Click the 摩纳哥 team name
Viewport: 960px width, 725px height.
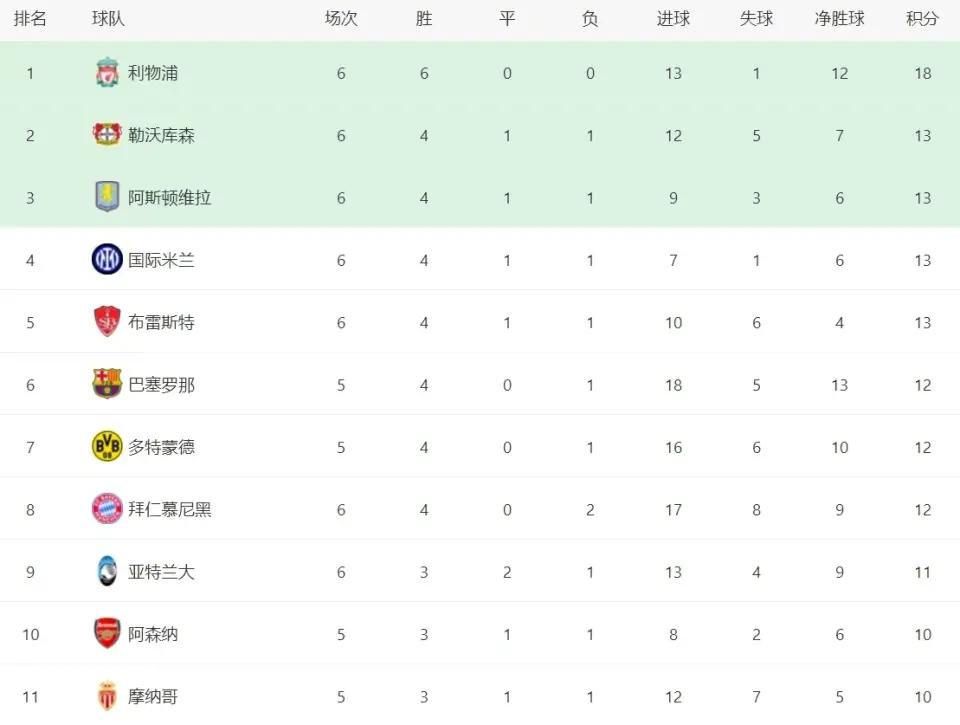153,696
